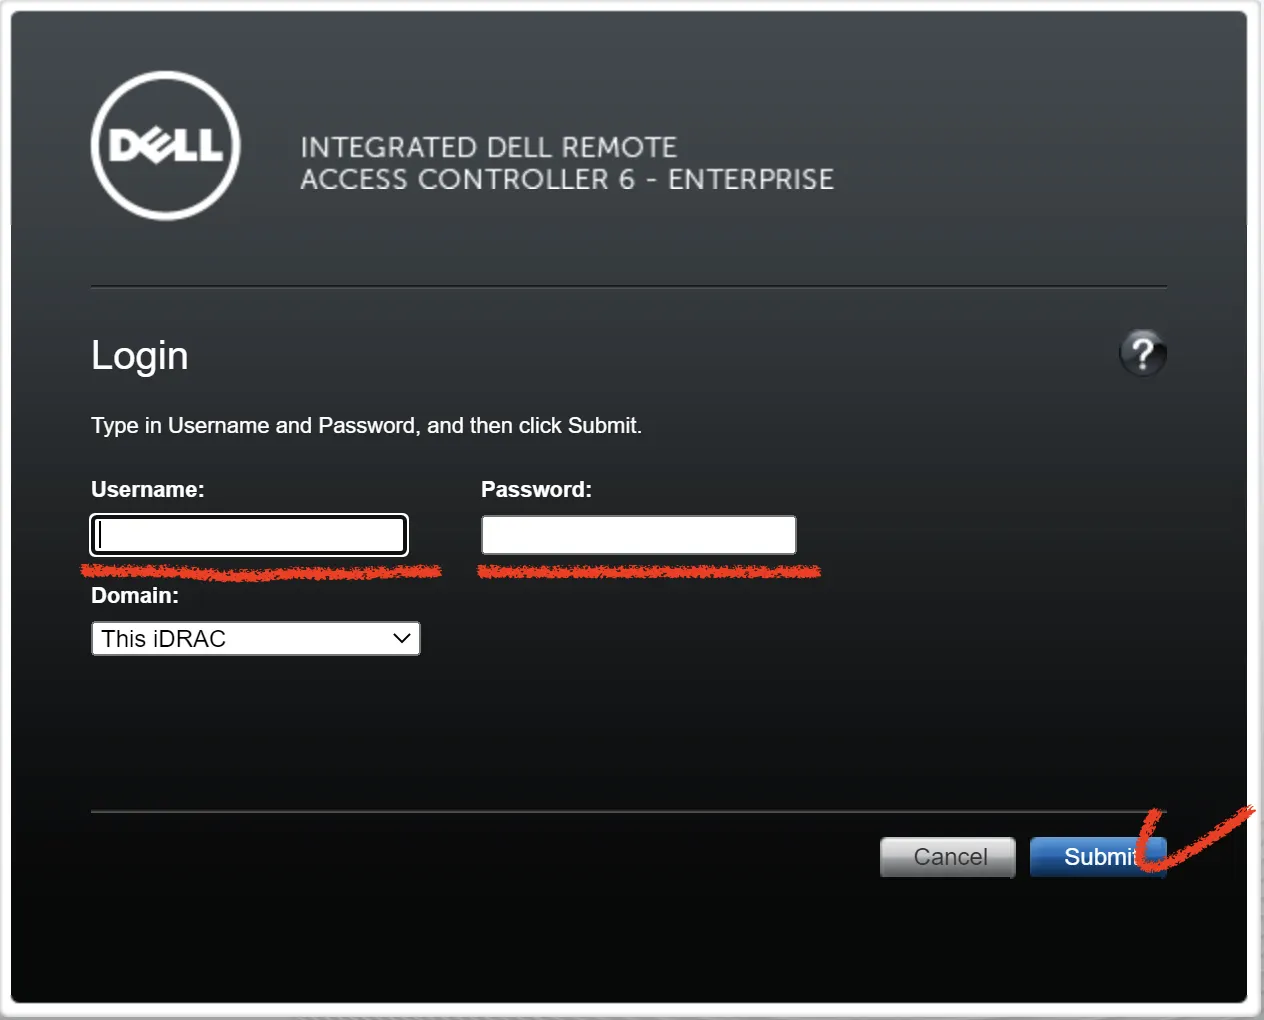Focus the Password input field
This screenshot has height=1020, width=1264.
click(638, 535)
